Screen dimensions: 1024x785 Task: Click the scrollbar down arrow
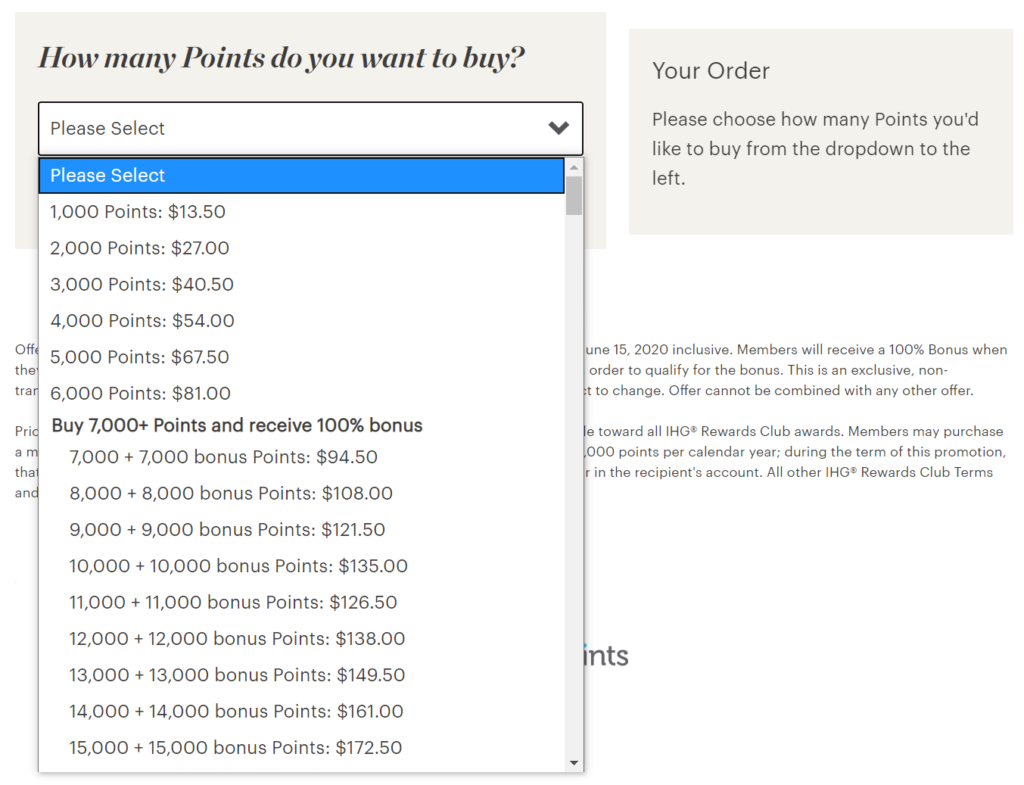574,763
